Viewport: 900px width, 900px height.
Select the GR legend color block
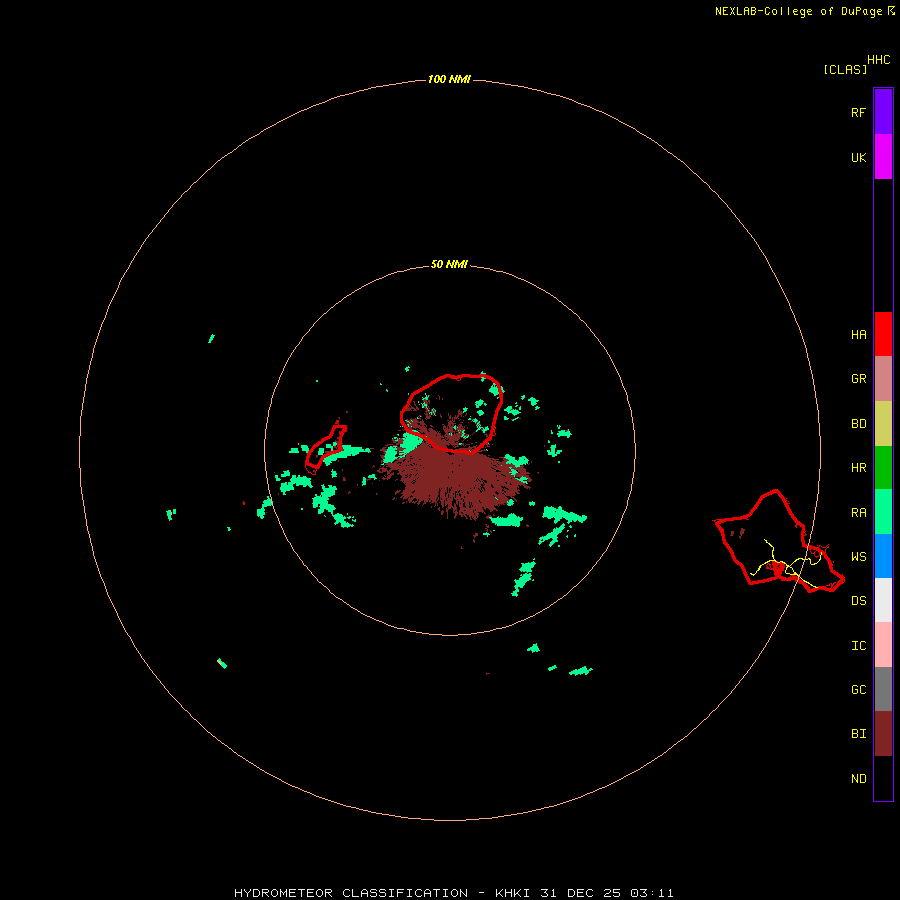(883, 379)
